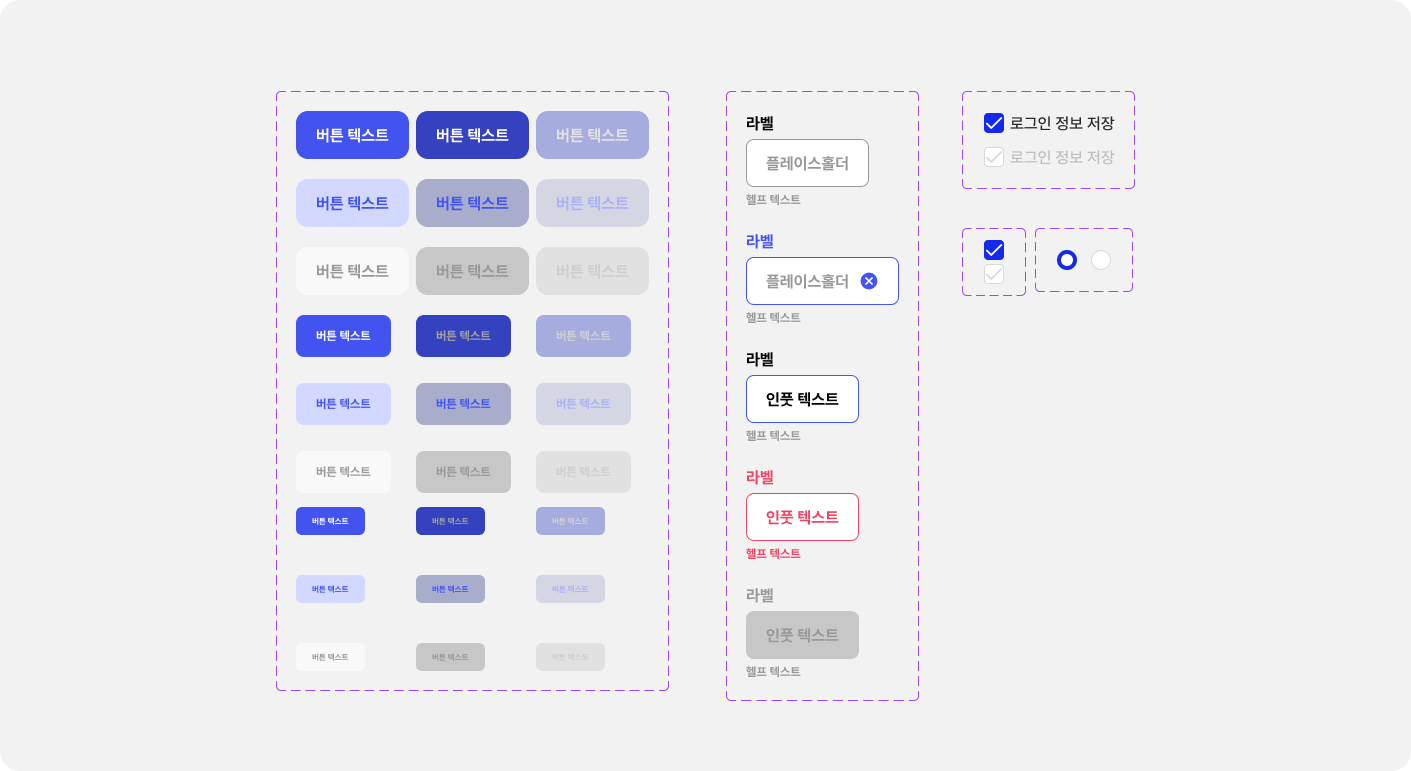
Task: Click smallest dark navy solid button
Action: [450, 521]
